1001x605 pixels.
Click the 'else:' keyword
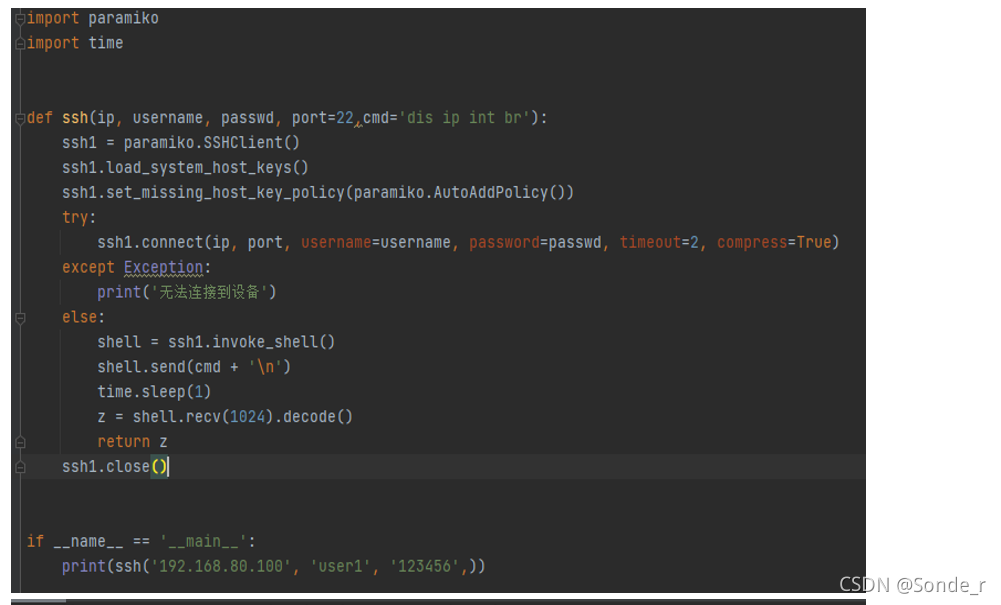tap(83, 317)
